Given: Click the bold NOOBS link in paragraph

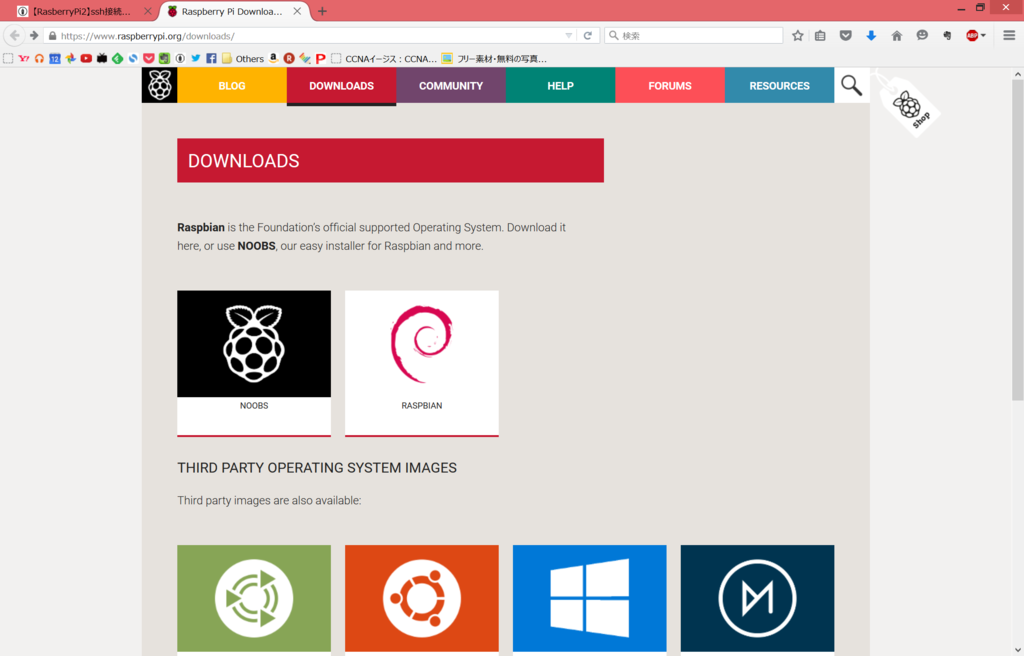Looking at the screenshot, I should coord(256,246).
